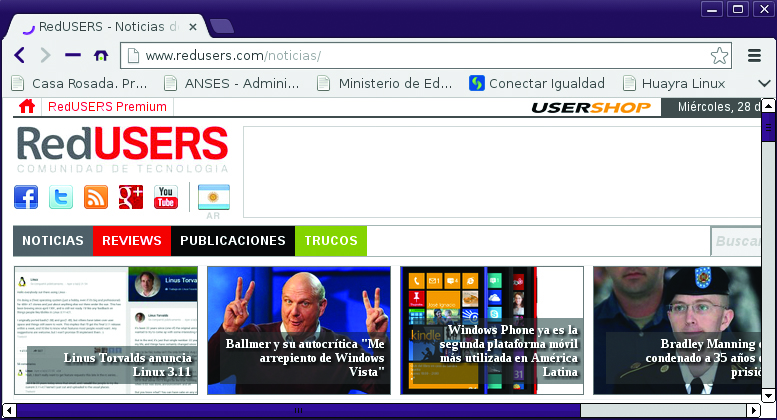Viewport: 777px width, 420px height.
Task: Open the browser home page icon
Action: [101, 55]
